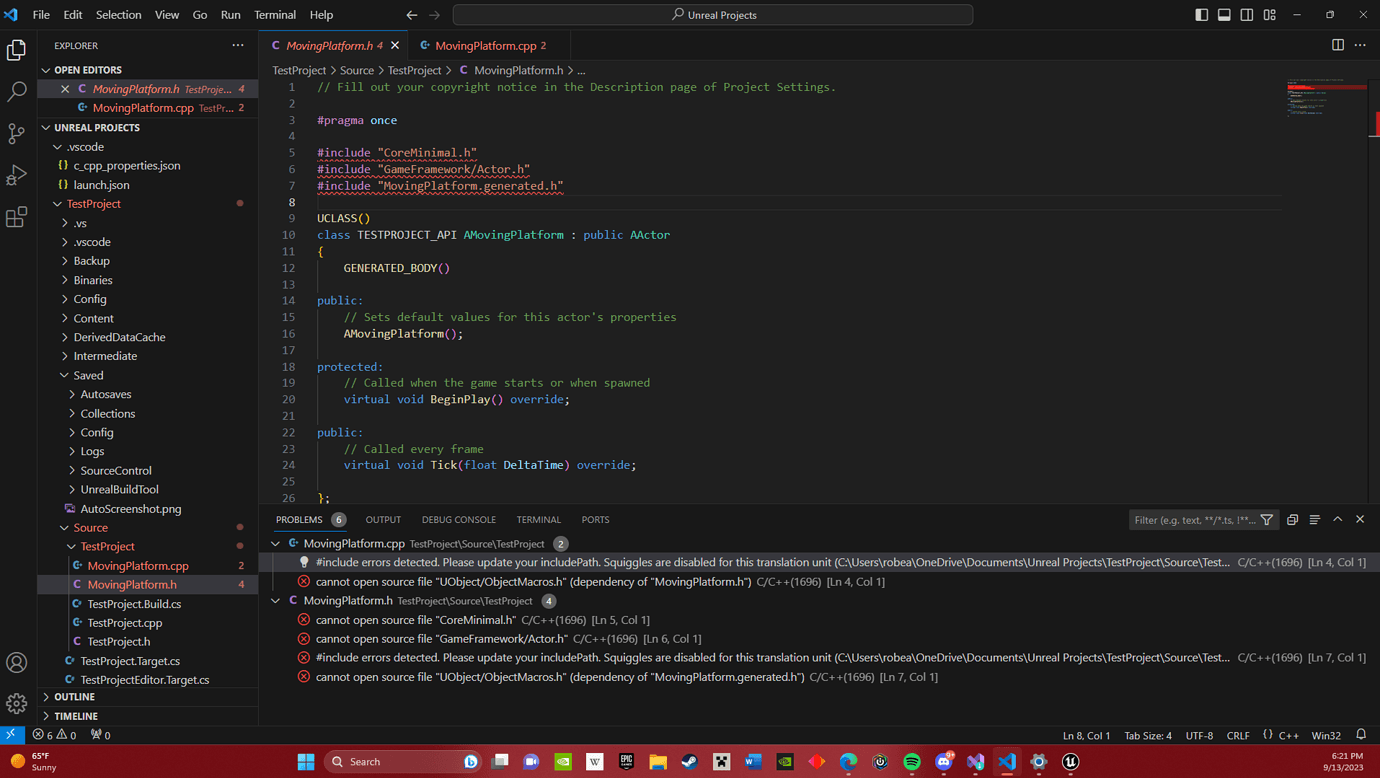Open the Terminal menu

274,14
